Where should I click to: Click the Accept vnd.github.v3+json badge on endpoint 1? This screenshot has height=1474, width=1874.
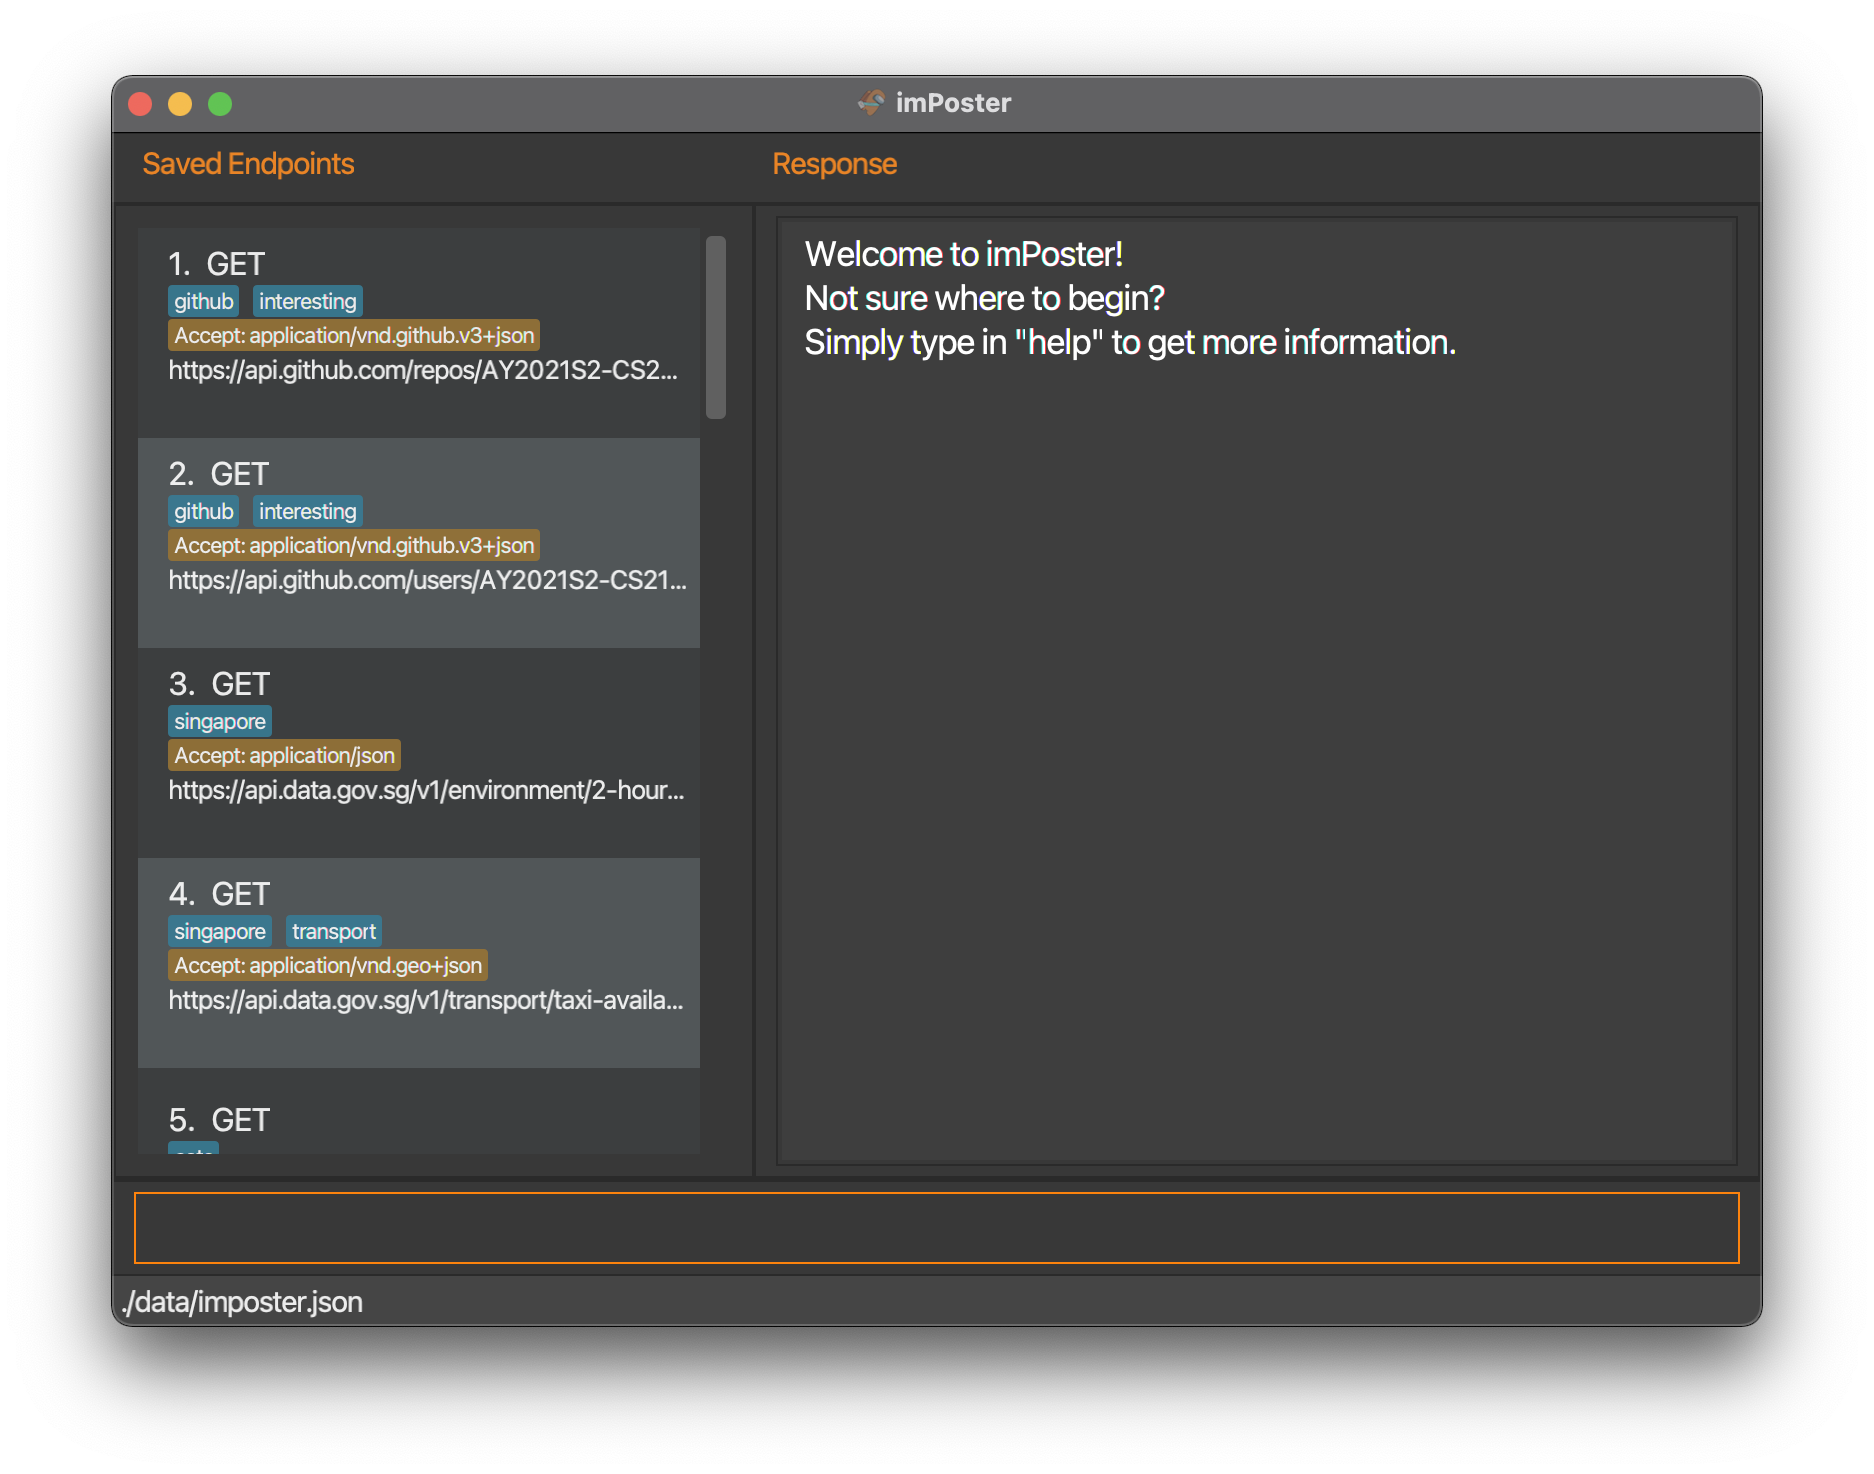pos(354,335)
